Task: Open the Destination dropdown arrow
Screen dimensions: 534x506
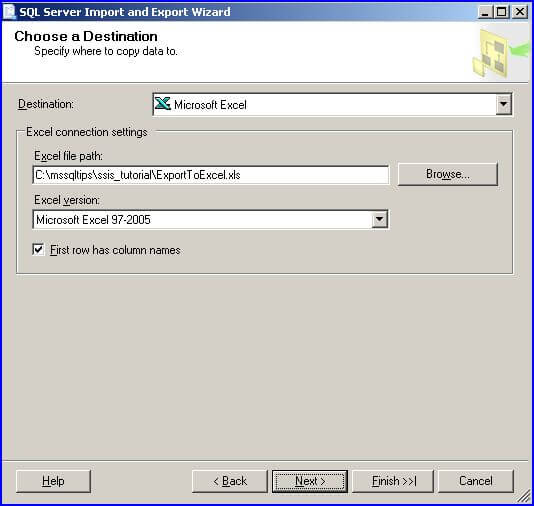Action: (x=503, y=104)
